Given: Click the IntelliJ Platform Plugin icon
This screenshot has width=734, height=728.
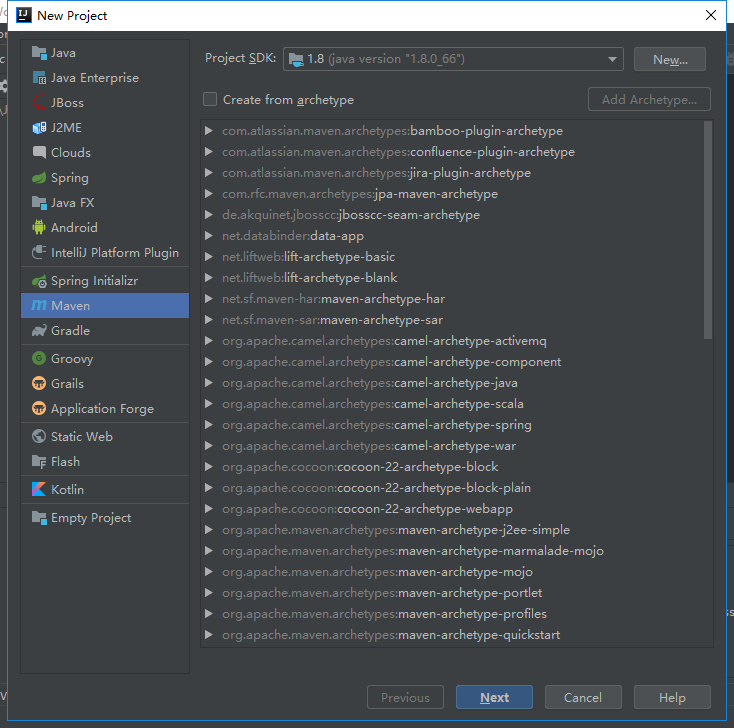Looking at the screenshot, I should 39,253.
